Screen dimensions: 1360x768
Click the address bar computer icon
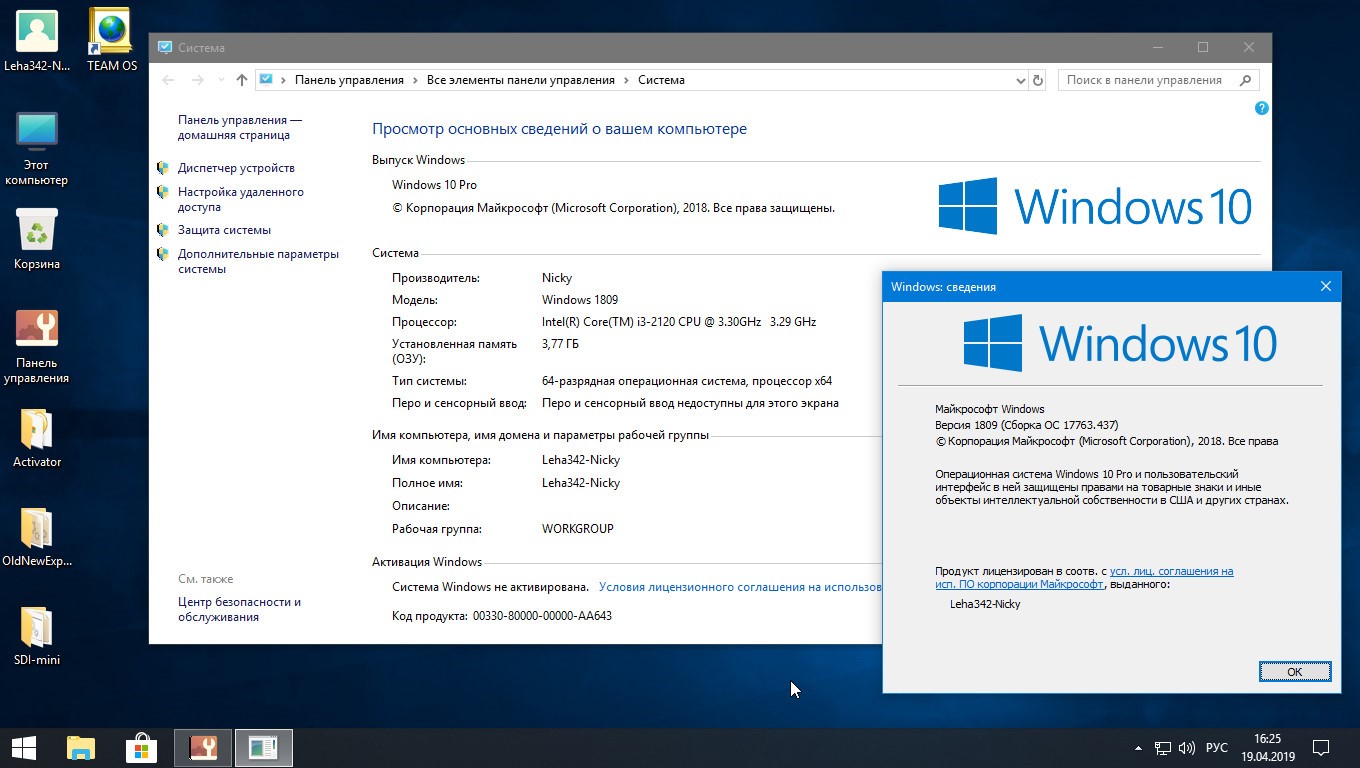pyautogui.click(x=266, y=79)
